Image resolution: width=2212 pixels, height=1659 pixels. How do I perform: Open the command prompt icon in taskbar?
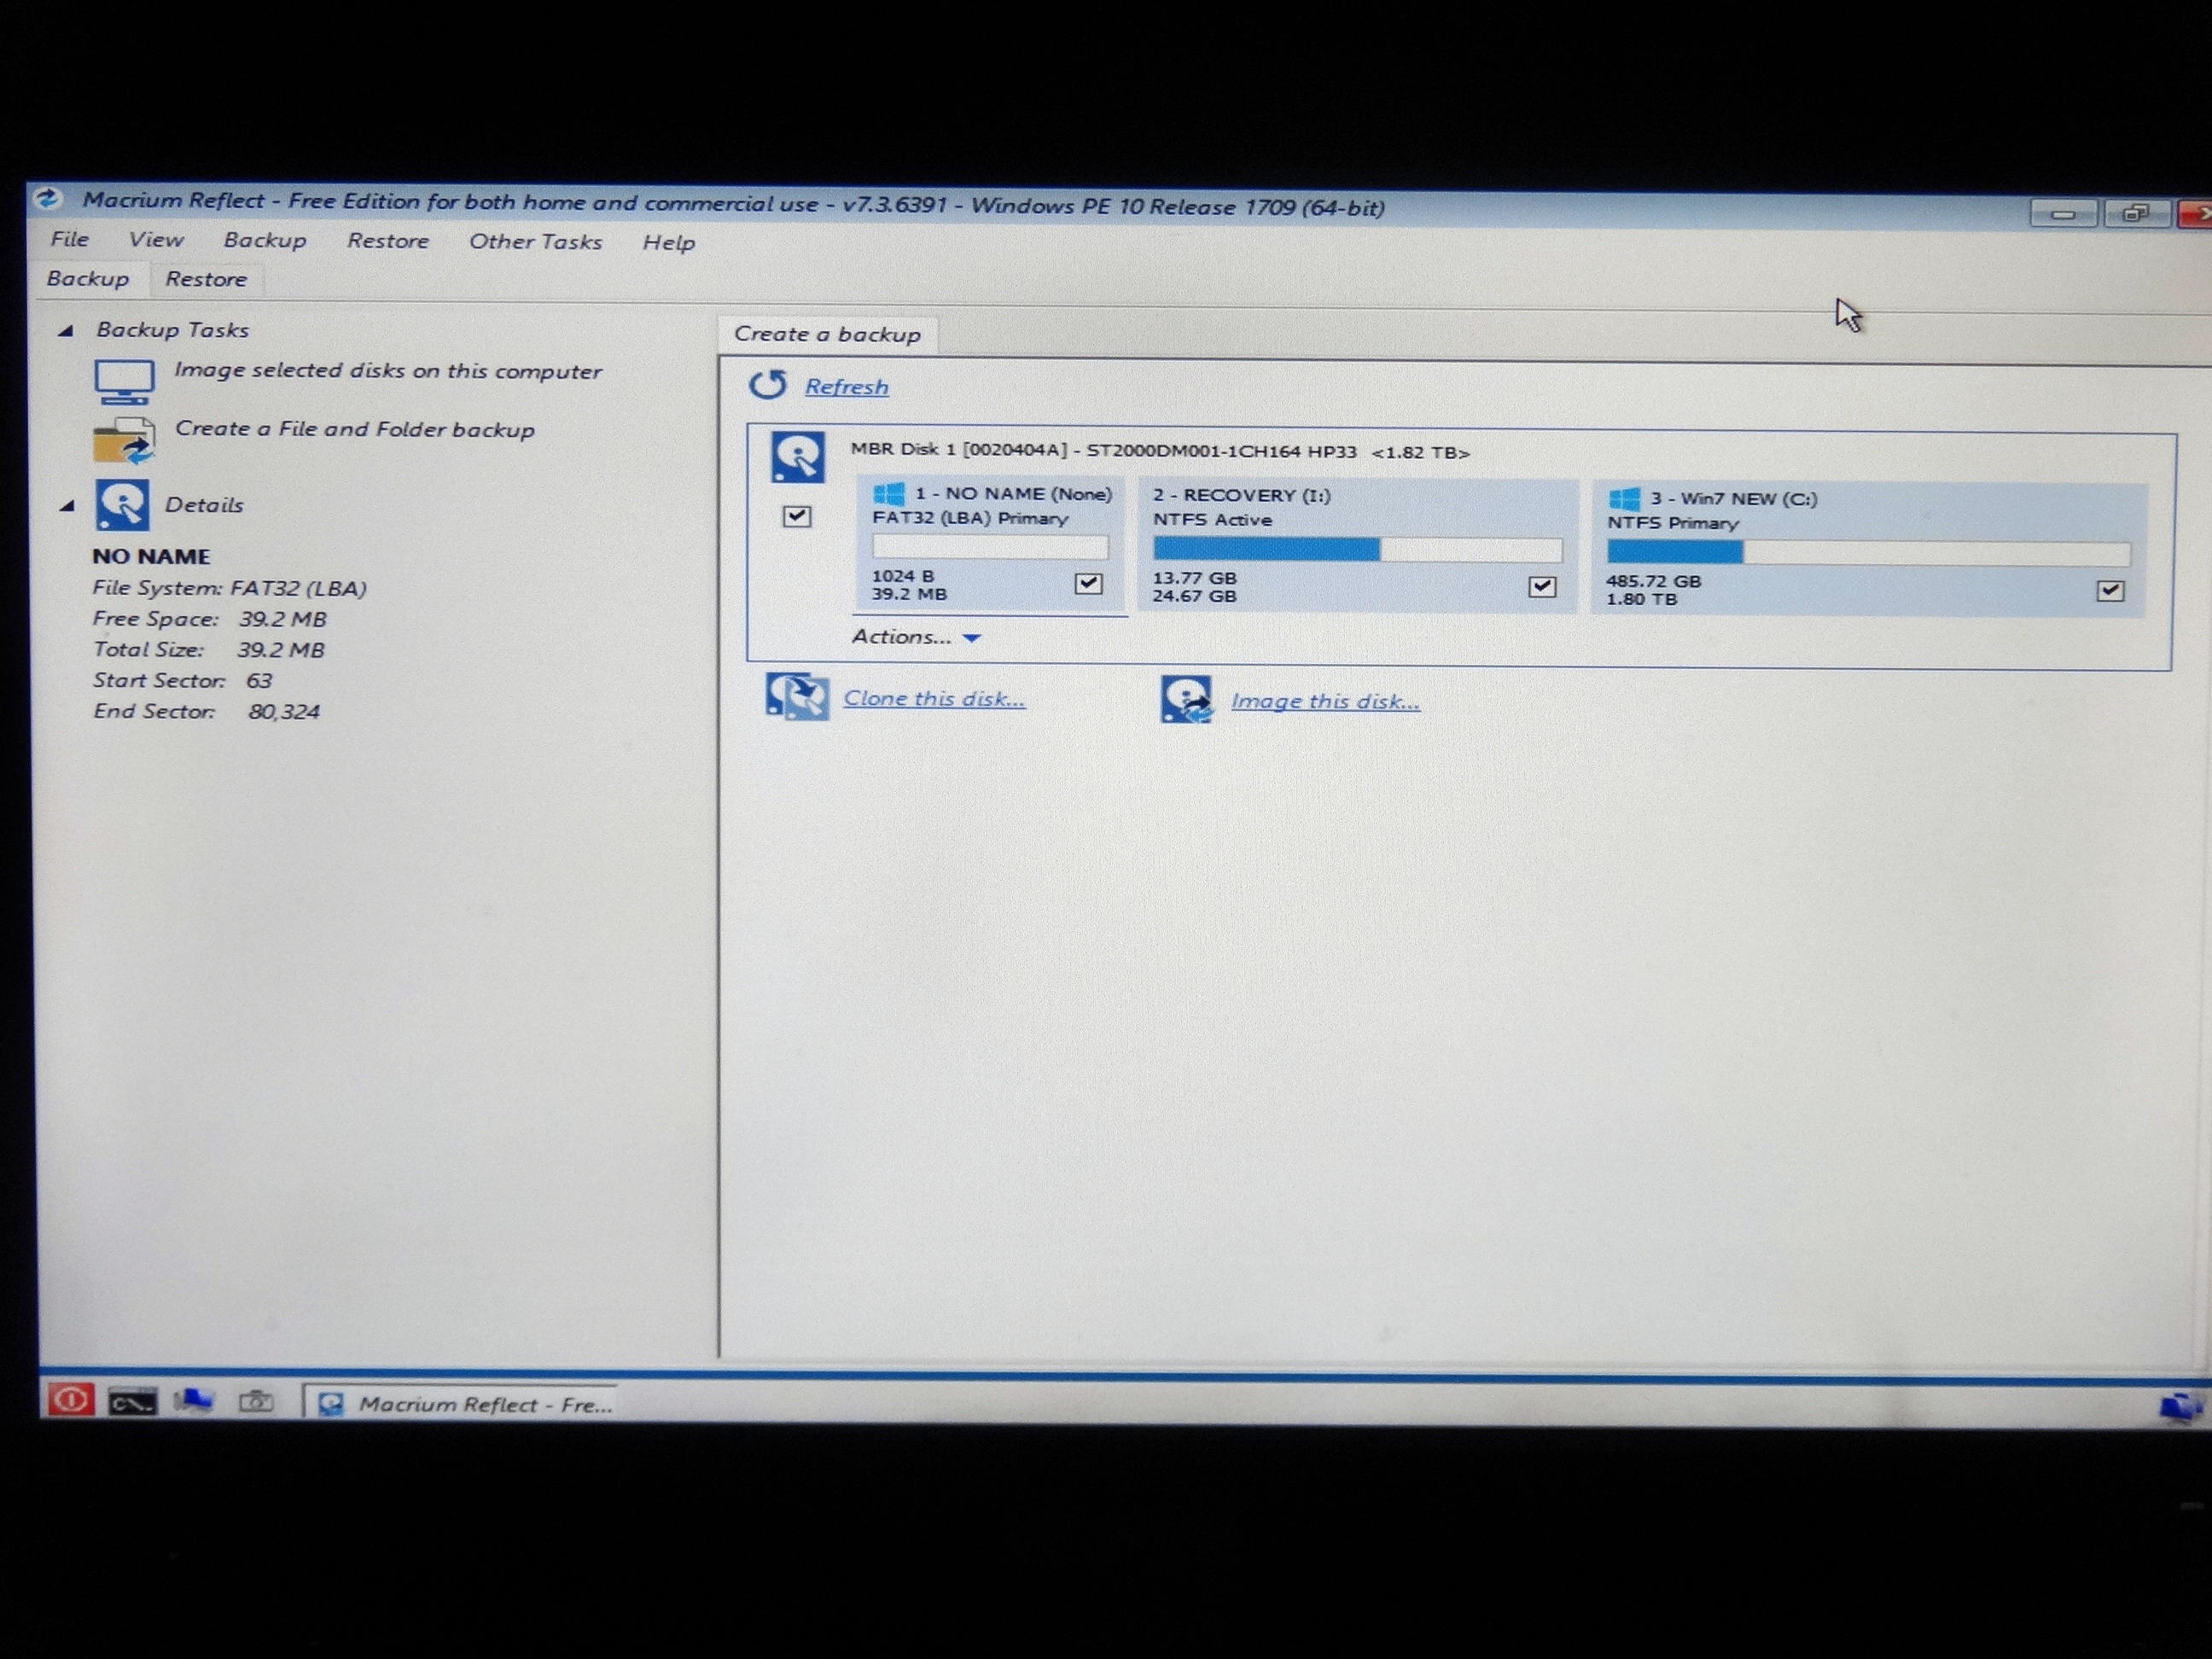(x=132, y=1402)
